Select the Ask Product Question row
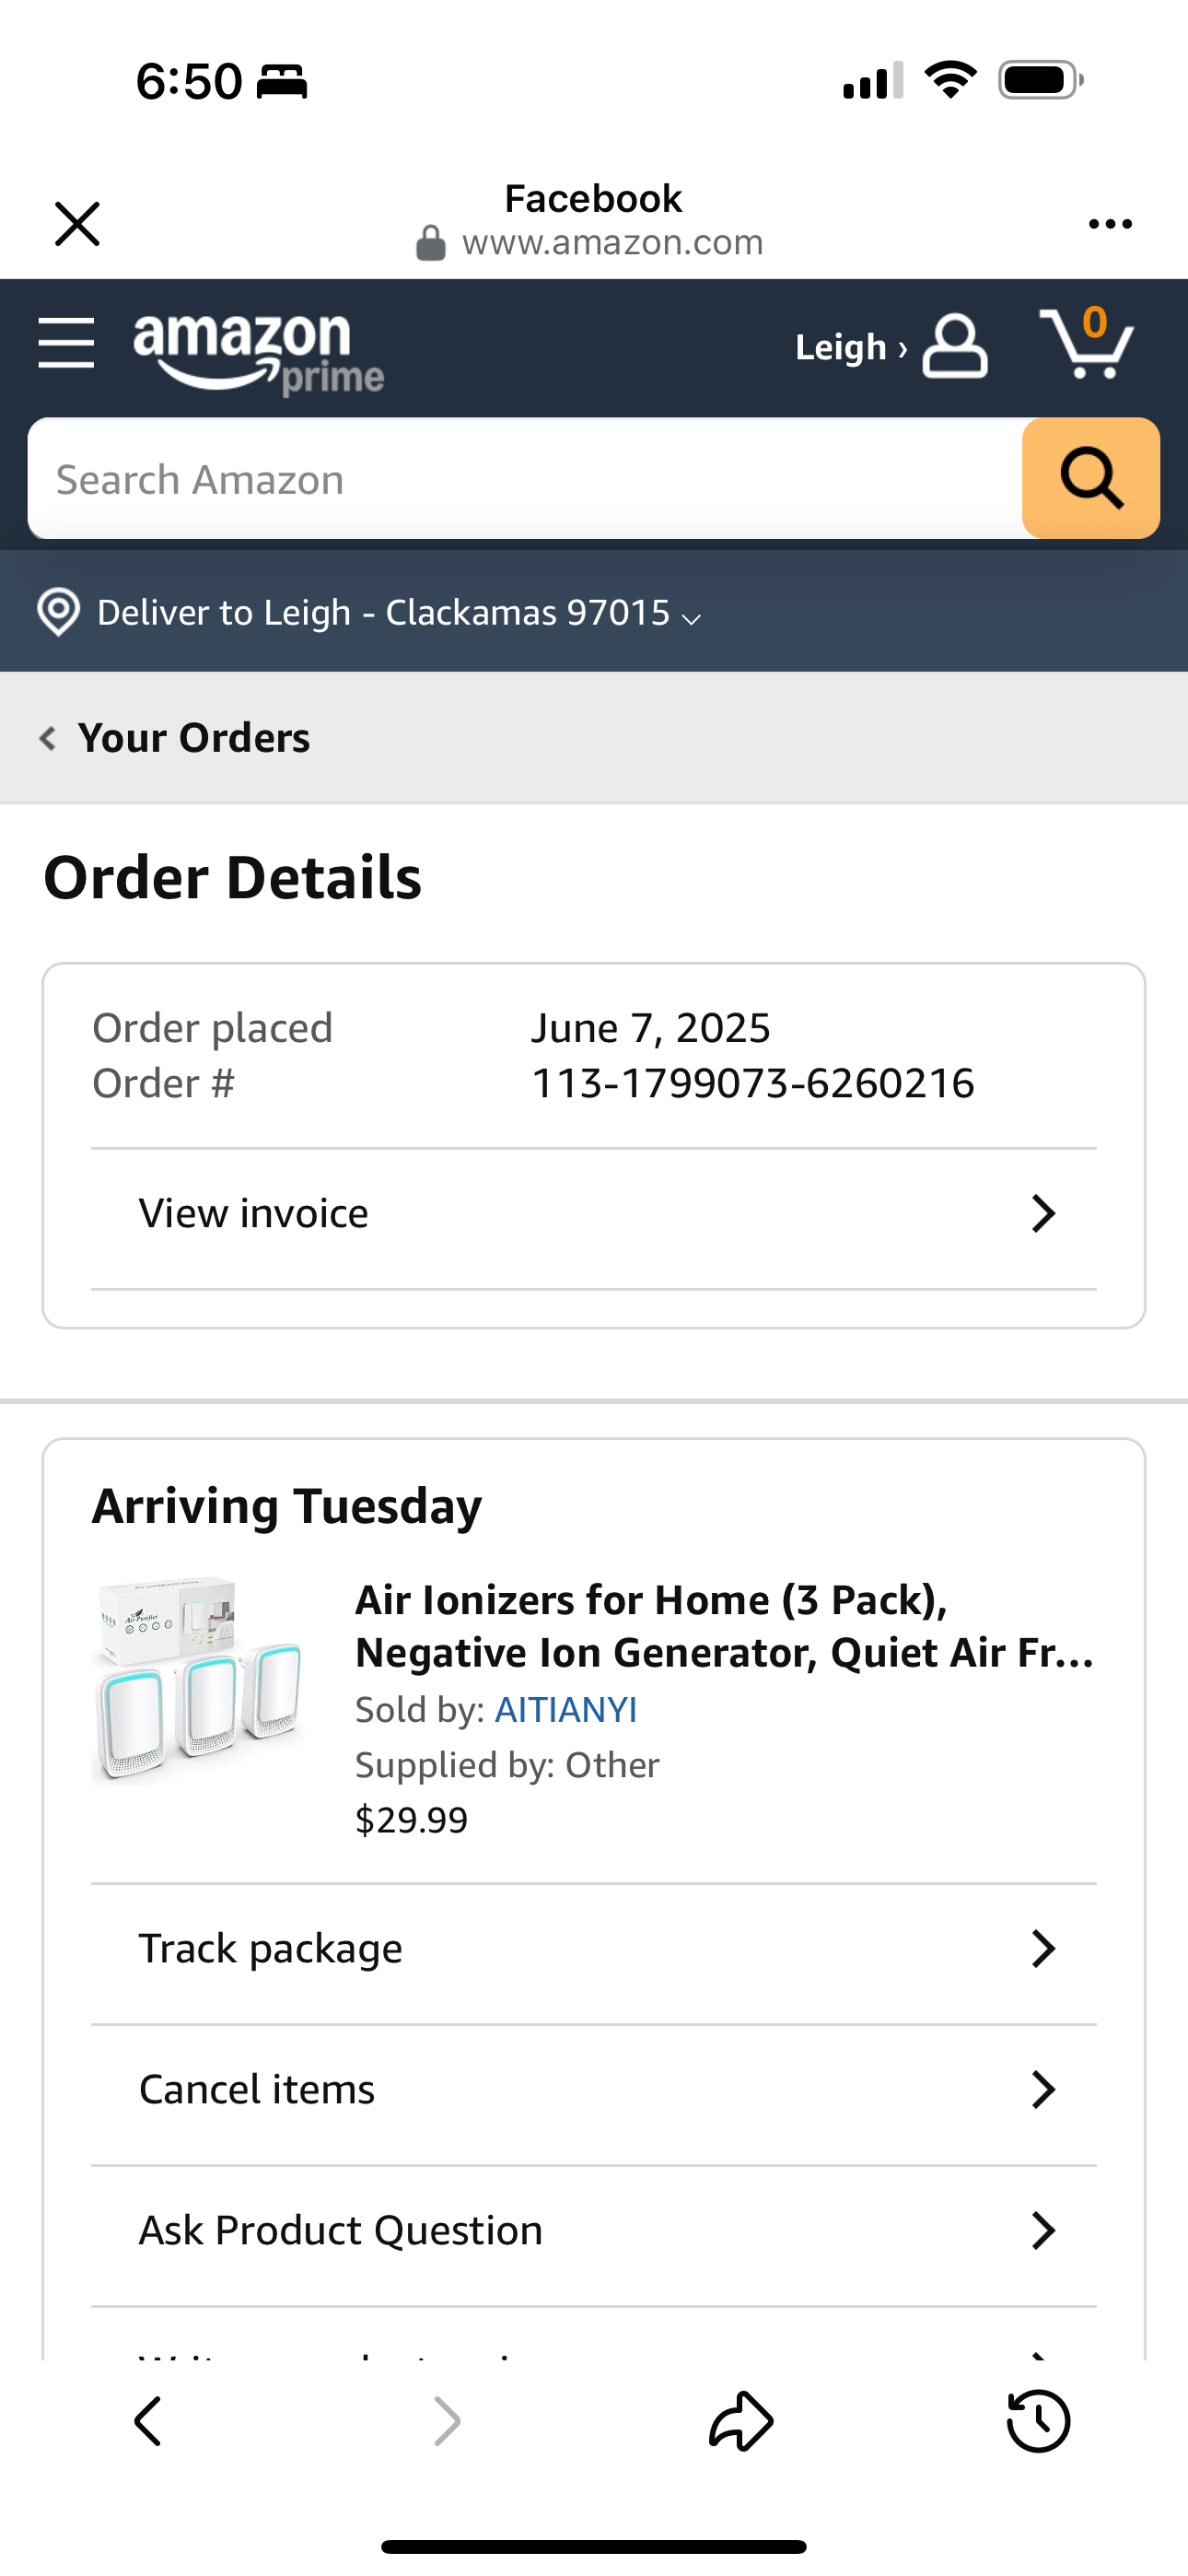Screen dimensions: 1188x2576 click(x=594, y=2230)
